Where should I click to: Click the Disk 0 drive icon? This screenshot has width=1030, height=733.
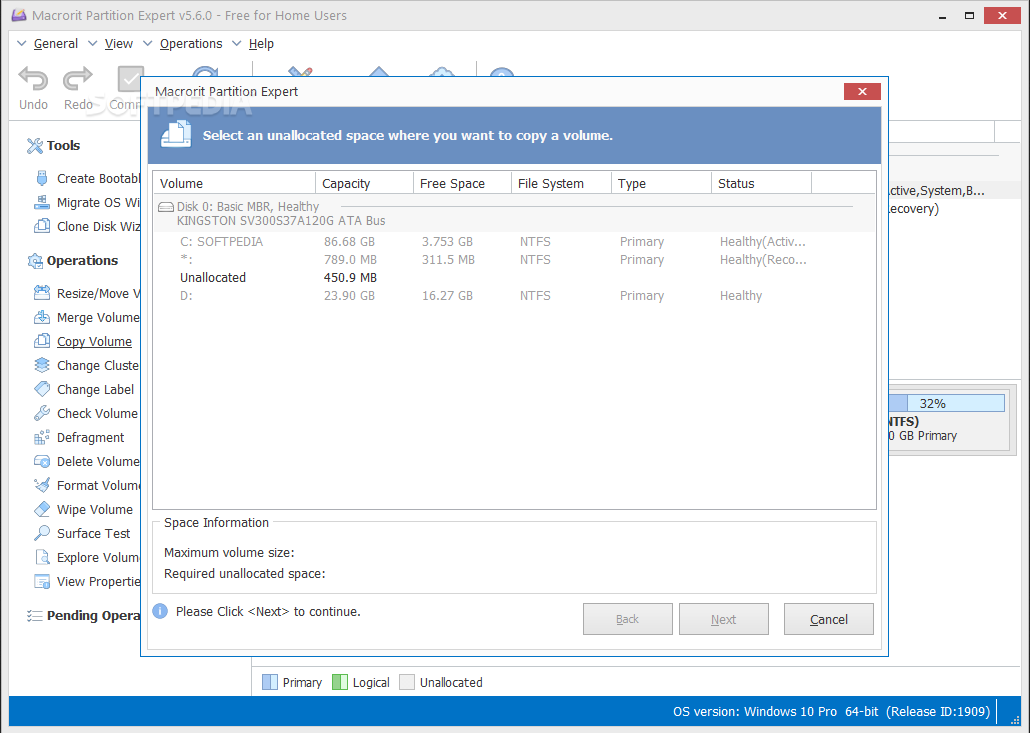click(x=166, y=207)
